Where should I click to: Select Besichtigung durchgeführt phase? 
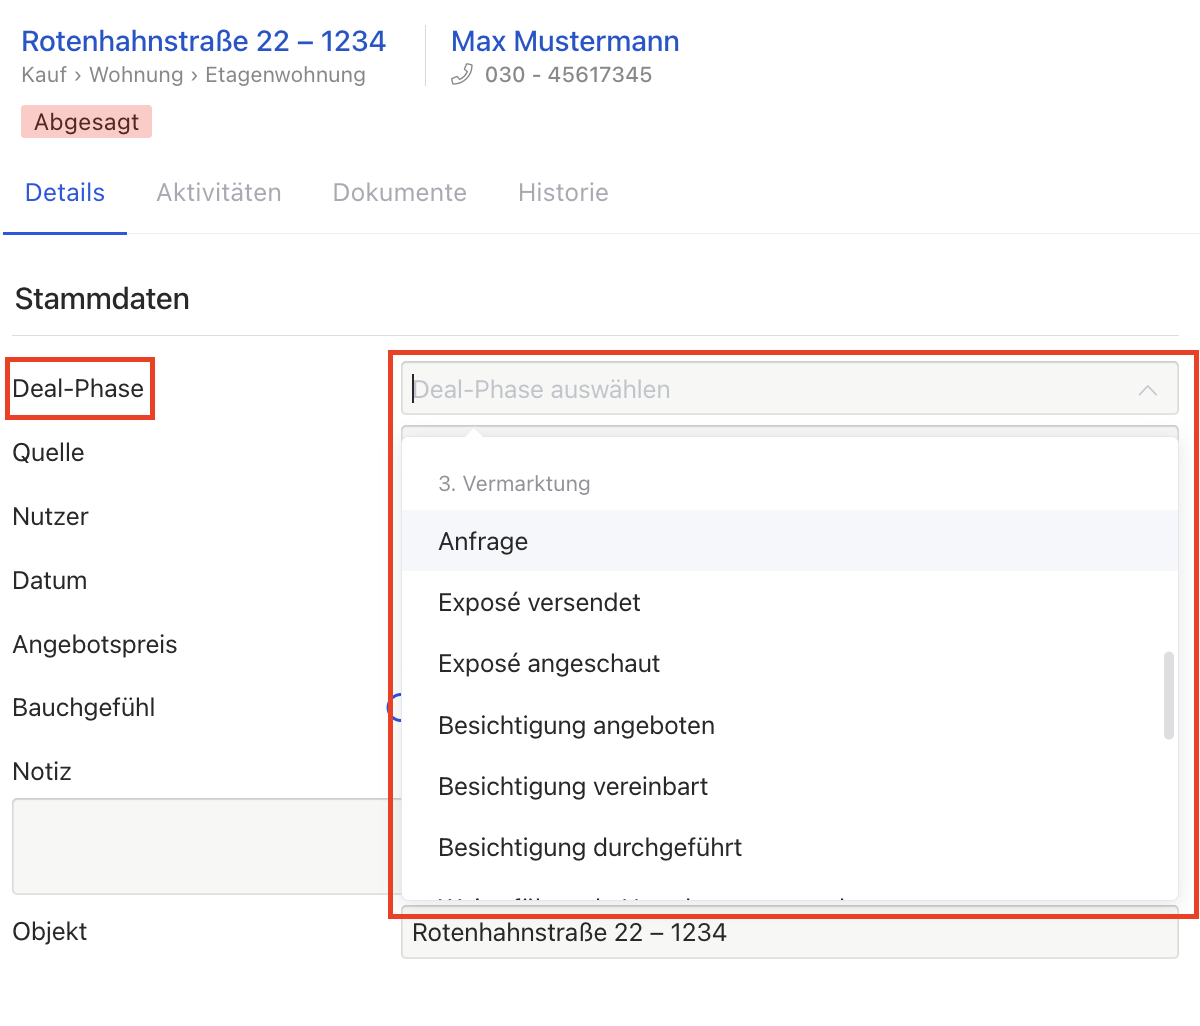[590, 848]
